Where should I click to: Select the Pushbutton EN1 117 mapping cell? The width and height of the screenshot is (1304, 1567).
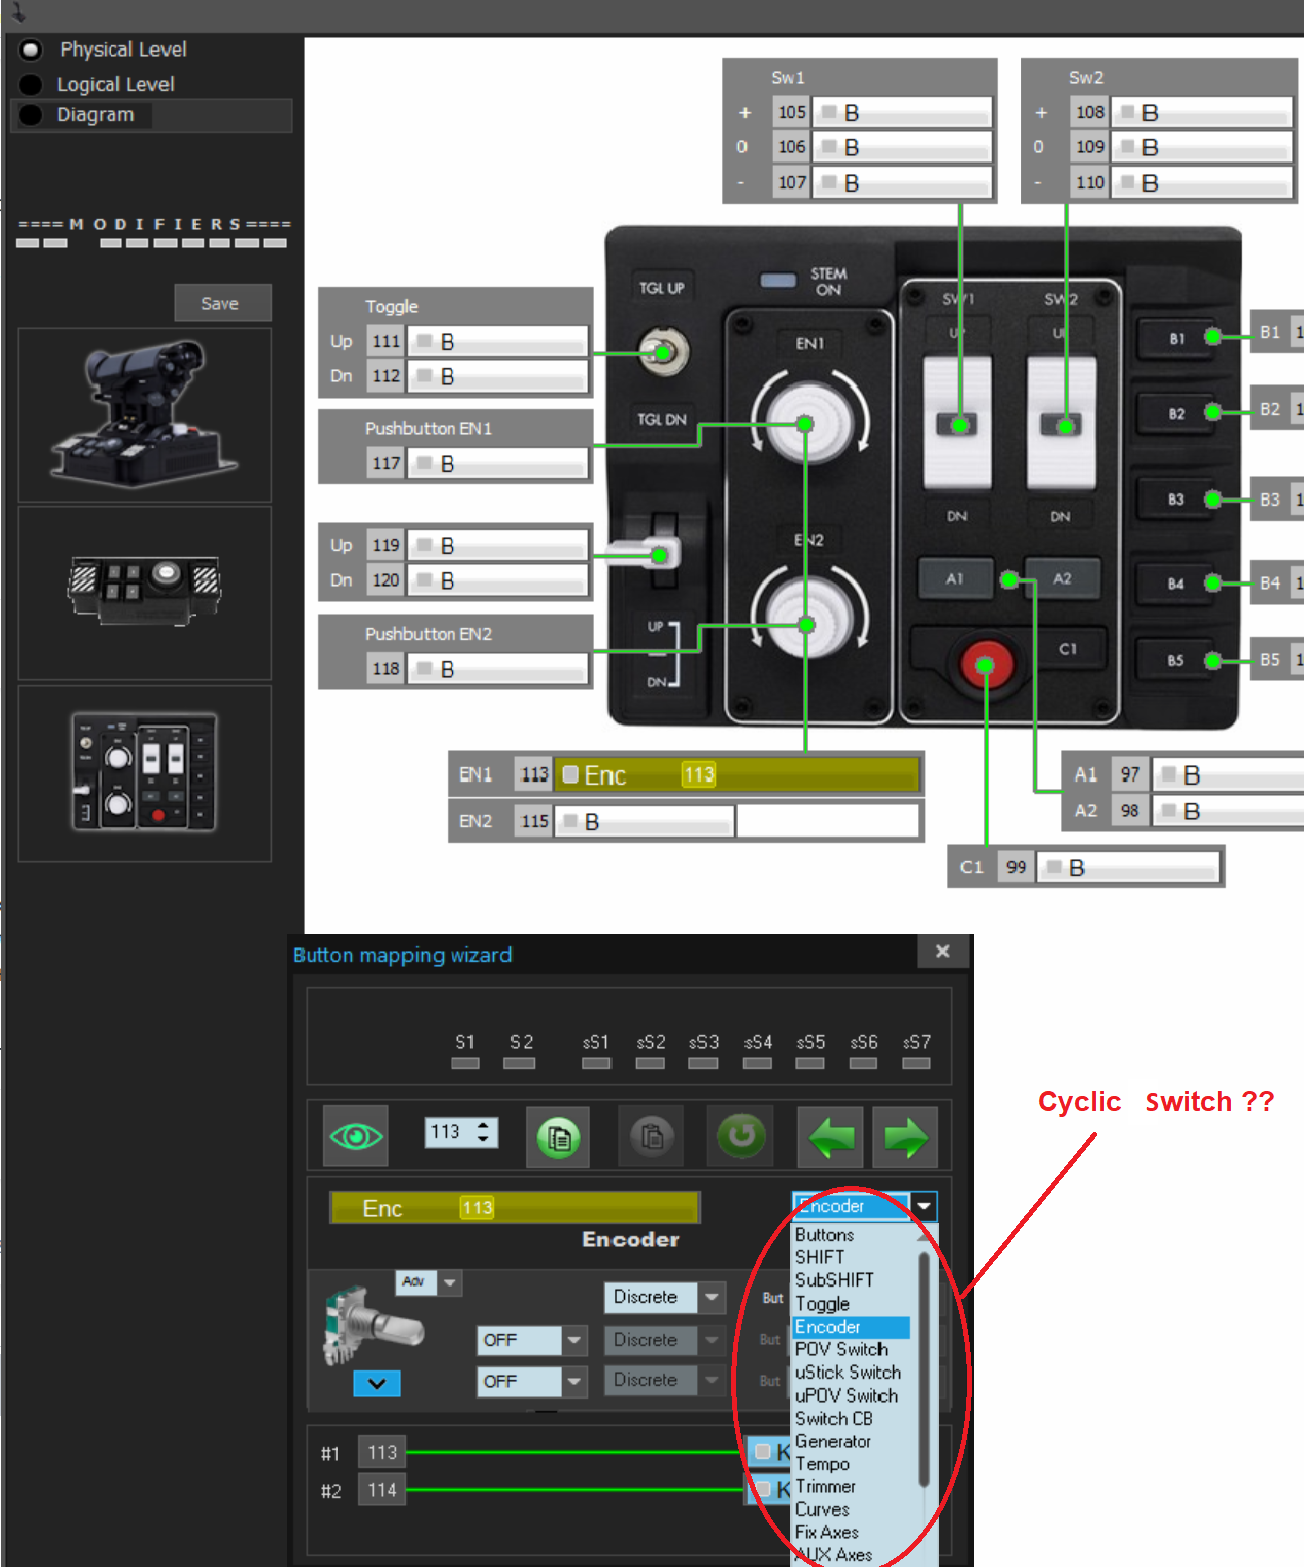point(497,464)
